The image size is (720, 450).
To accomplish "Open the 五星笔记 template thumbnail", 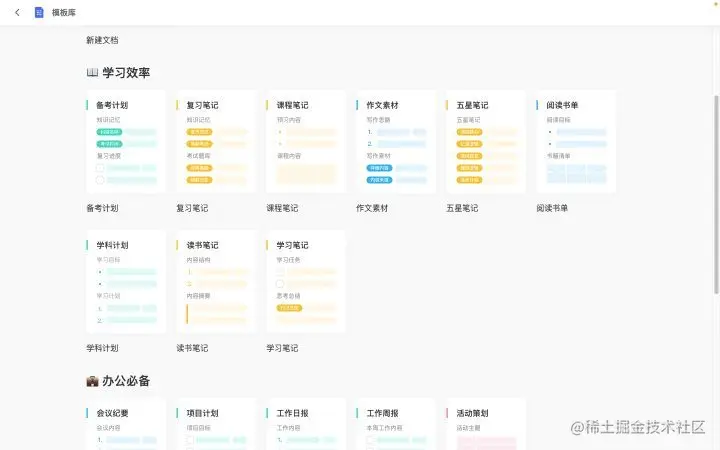I will click(486, 141).
